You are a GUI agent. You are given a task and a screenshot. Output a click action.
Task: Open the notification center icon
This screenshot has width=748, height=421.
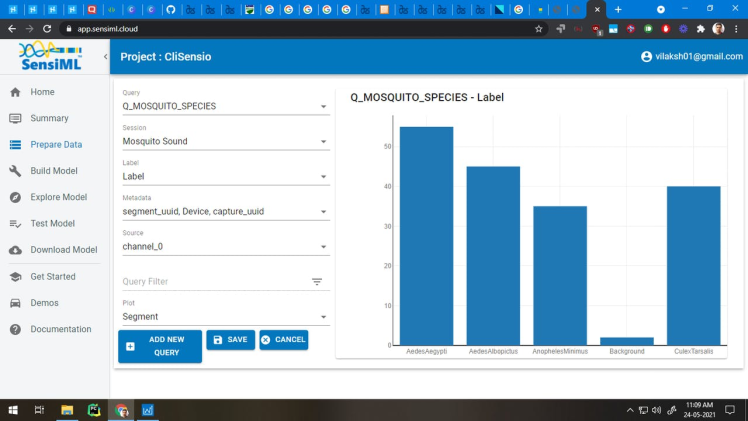tap(730, 410)
